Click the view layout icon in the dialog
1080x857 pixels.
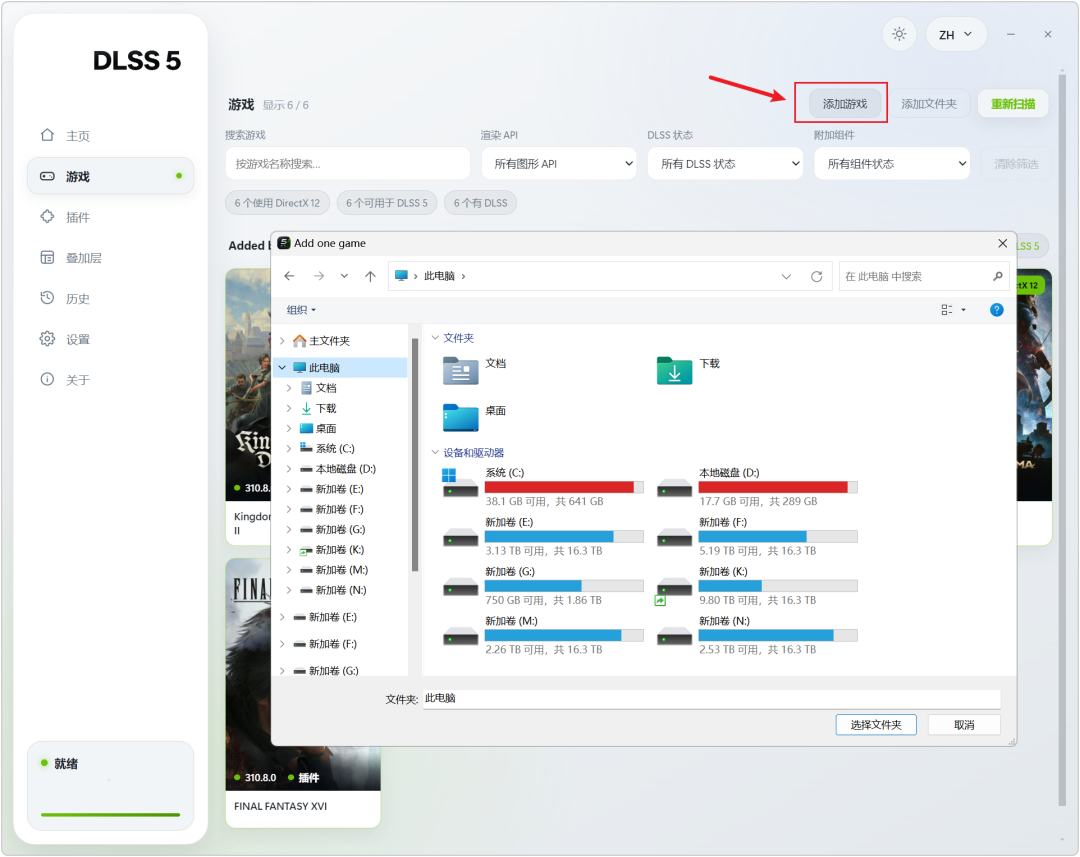[x=947, y=310]
